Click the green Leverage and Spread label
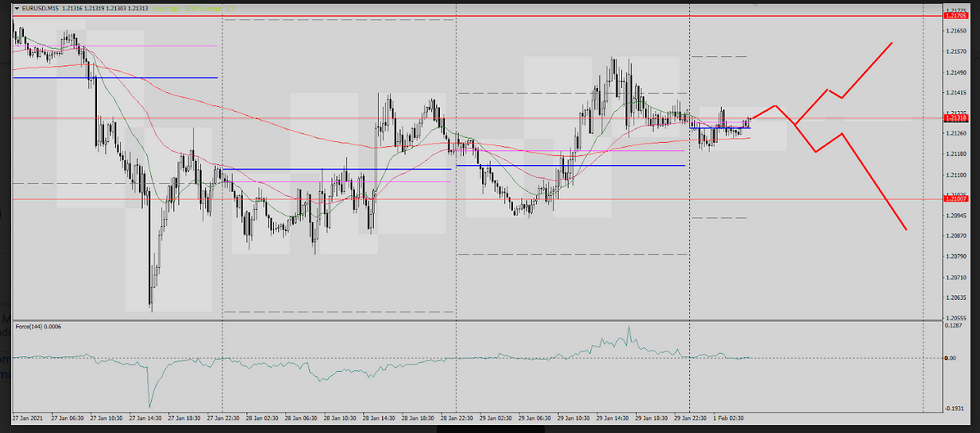 [x=198, y=9]
